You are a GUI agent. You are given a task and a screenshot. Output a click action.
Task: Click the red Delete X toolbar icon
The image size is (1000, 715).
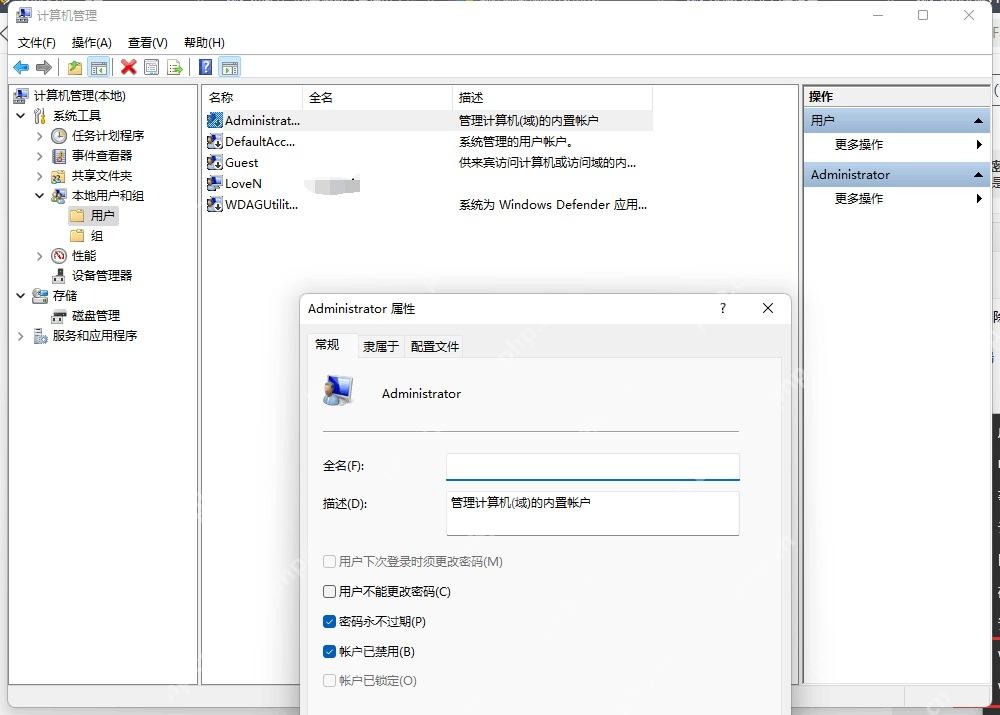(128, 67)
